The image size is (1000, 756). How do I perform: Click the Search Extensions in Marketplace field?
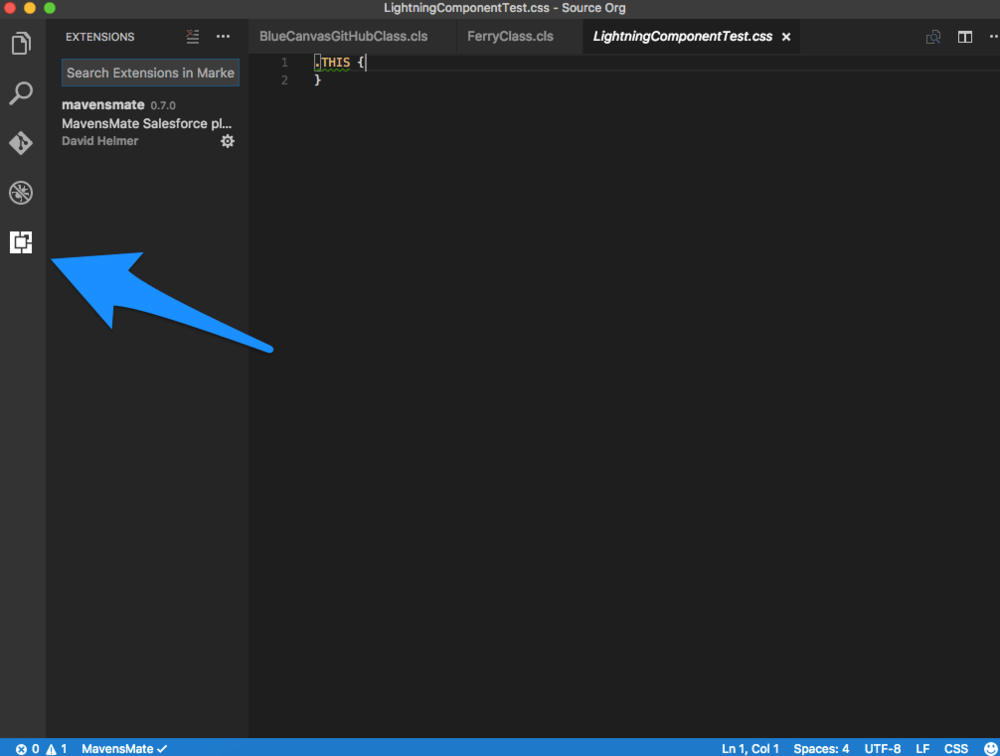[151, 73]
